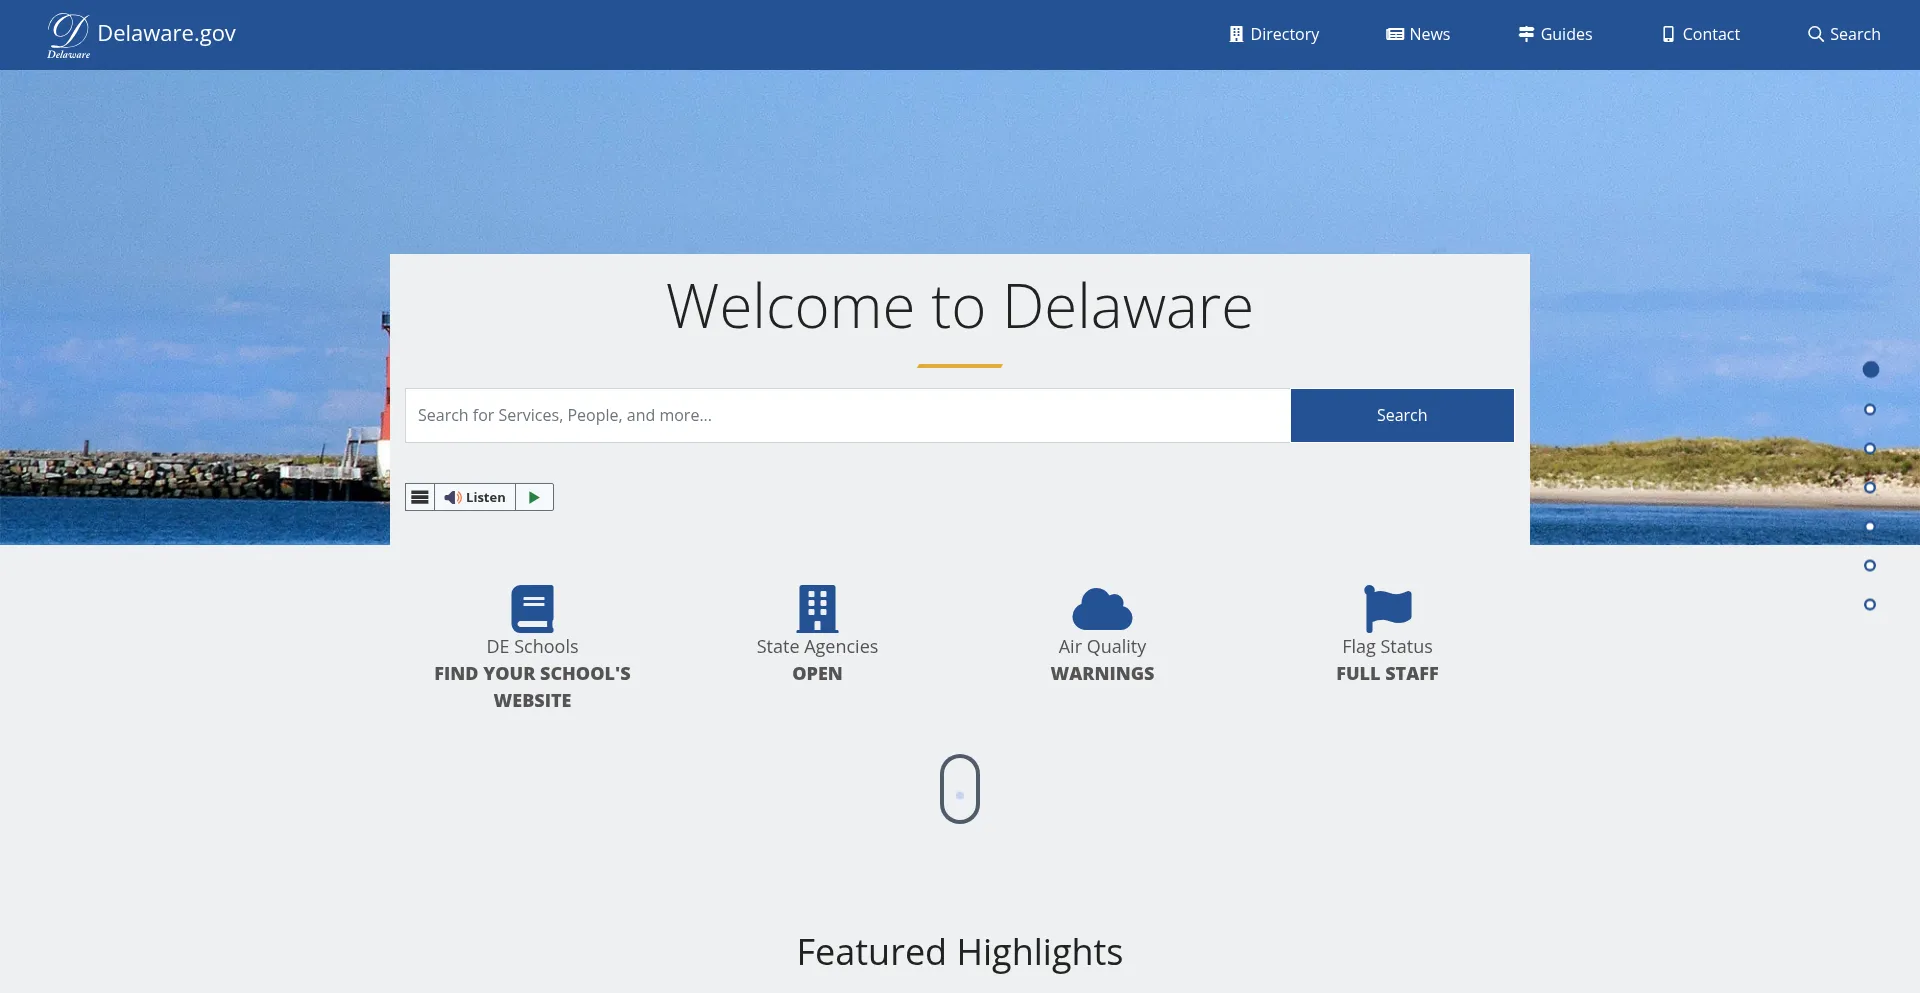Viewport: 1920px width, 993px height.
Task: Click the Flag Status flag icon
Action: [x=1387, y=608]
